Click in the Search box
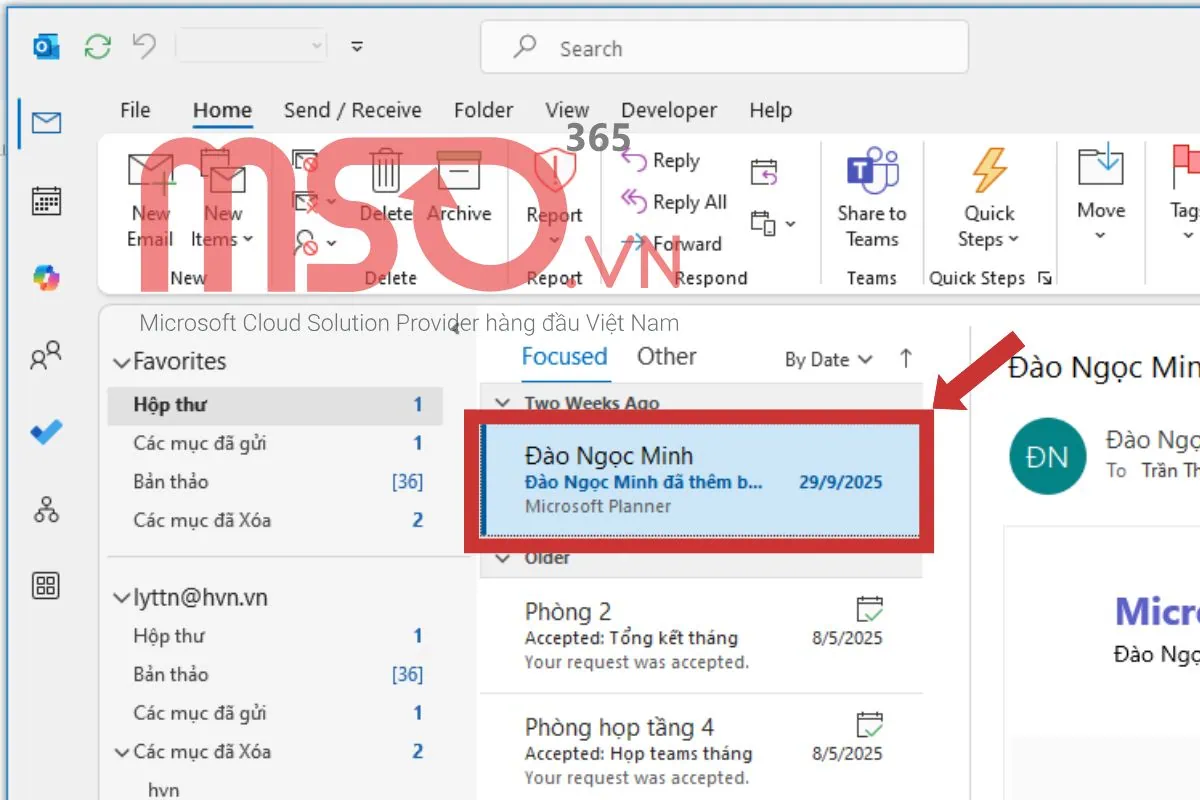Image resolution: width=1200 pixels, height=800 pixels. 724,48
